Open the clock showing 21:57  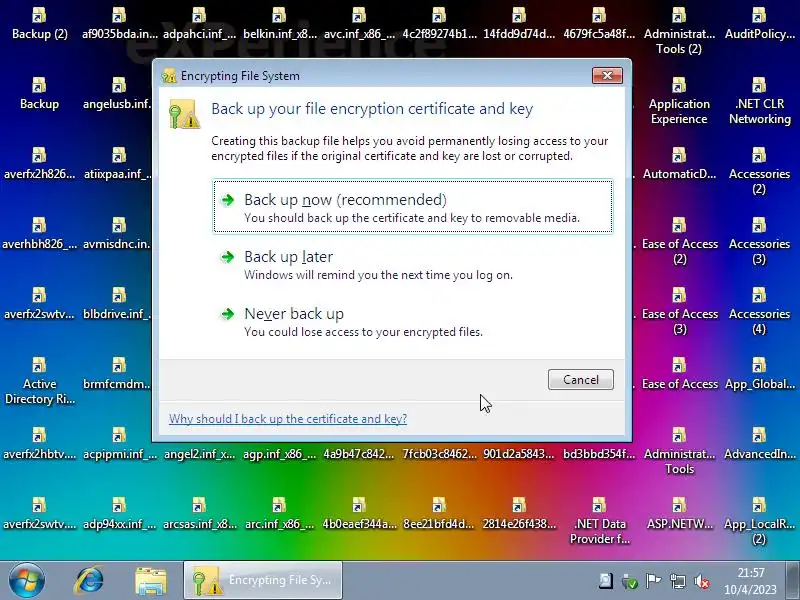tap(751, 581)
